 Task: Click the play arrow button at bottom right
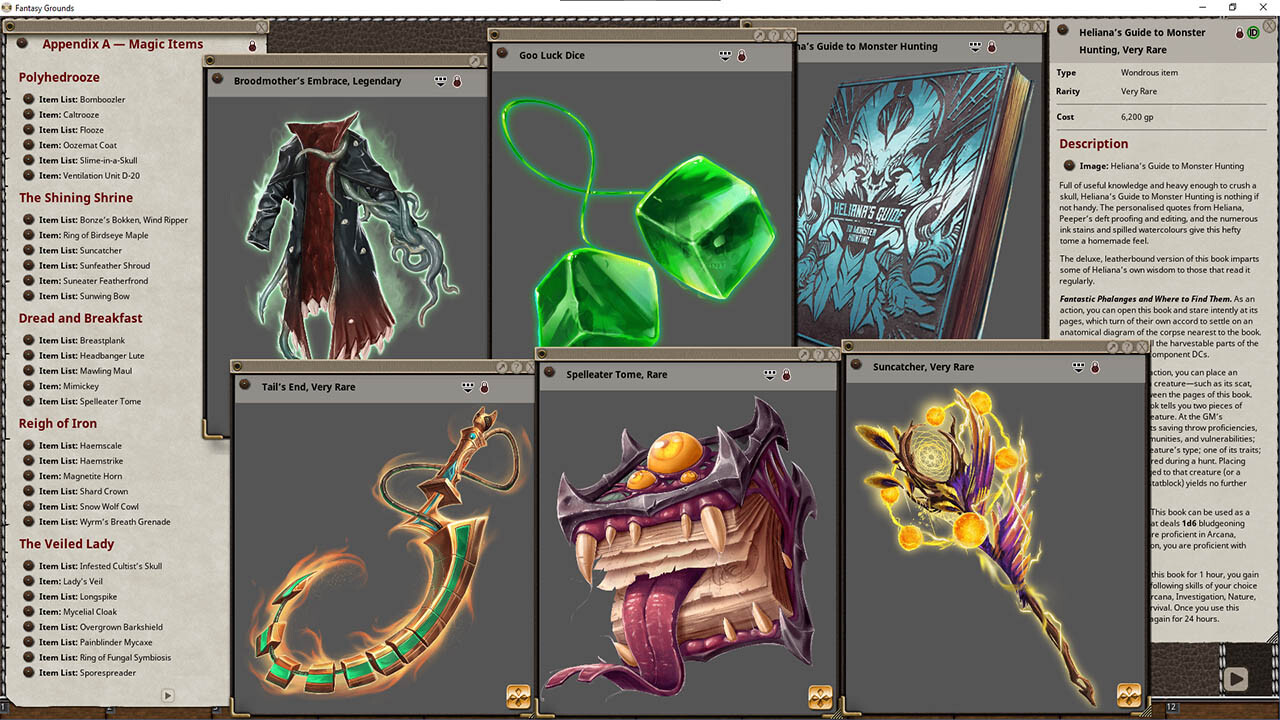pos(1236,679)
